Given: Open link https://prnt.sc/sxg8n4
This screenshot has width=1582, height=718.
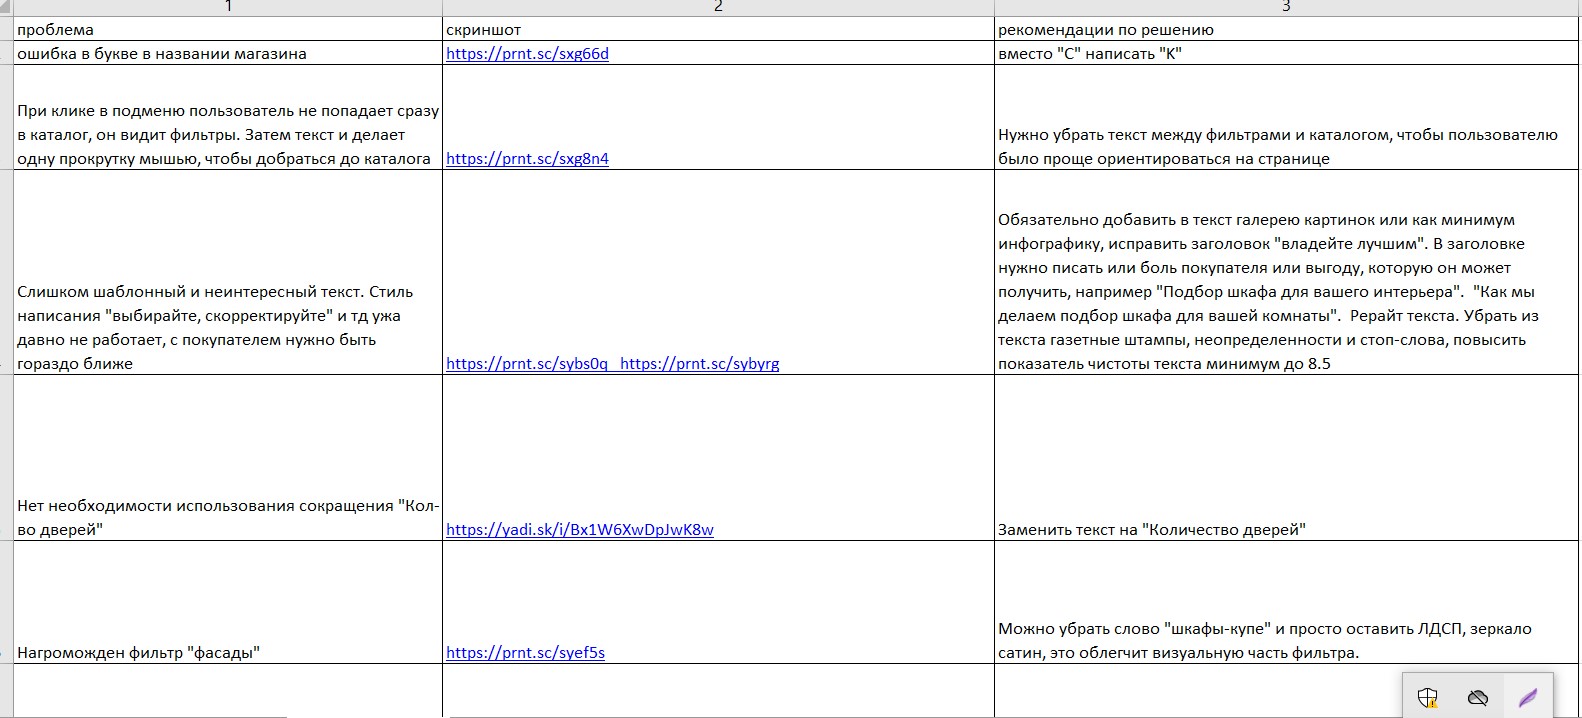Looking at the screenshot, I should coord(527,158).
